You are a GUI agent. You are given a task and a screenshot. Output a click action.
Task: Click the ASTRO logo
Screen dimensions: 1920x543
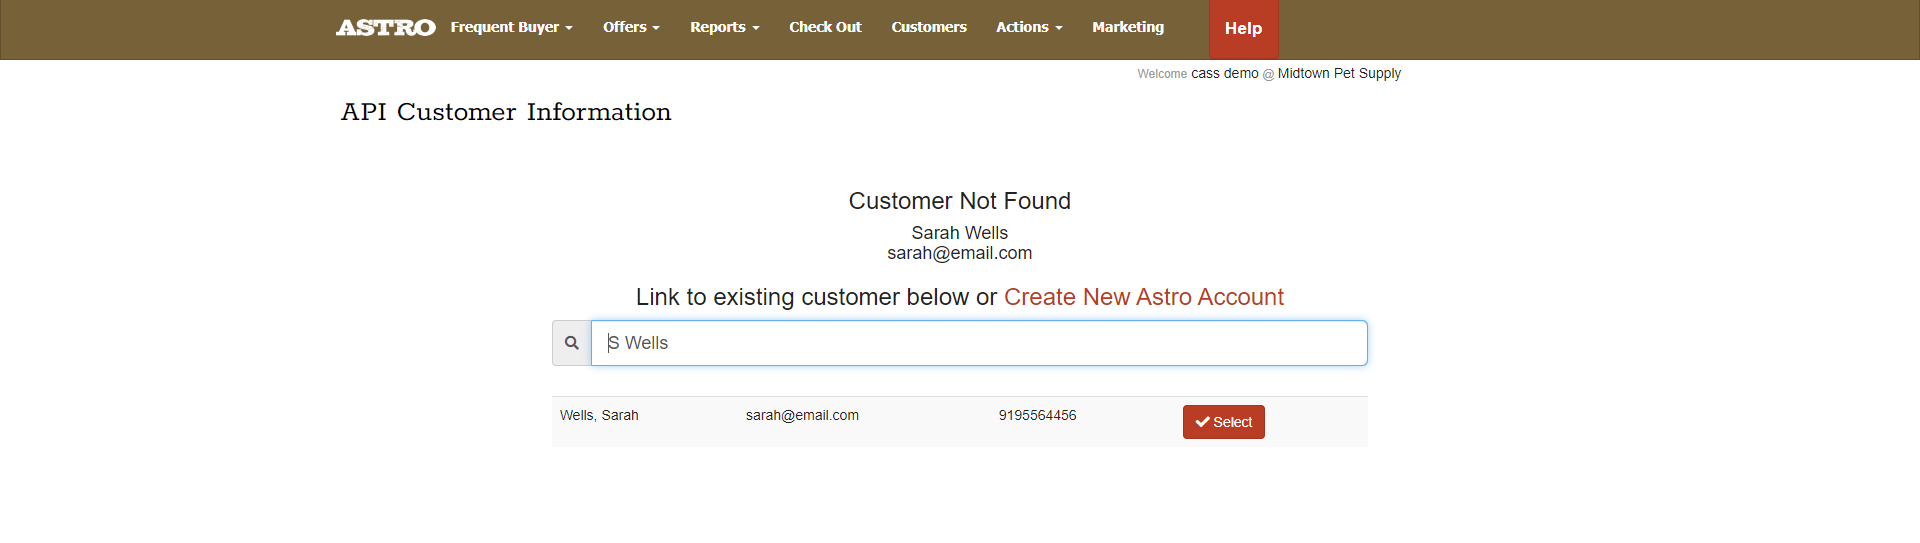click(386, 28)
